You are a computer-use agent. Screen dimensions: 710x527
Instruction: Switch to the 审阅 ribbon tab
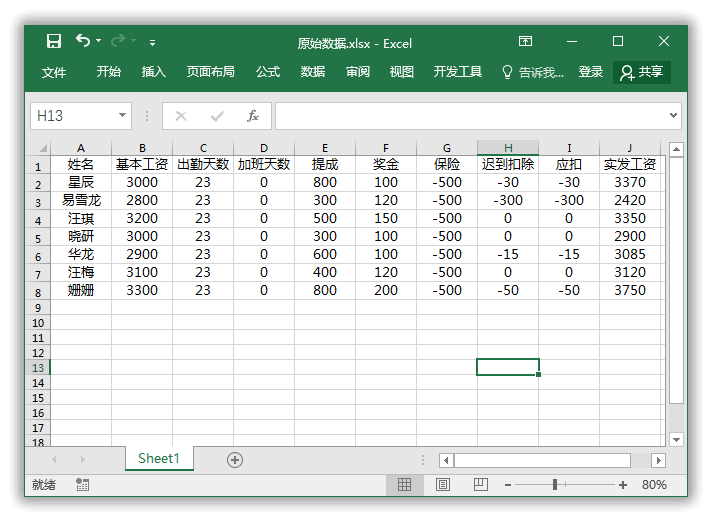(x=358, y=72)
